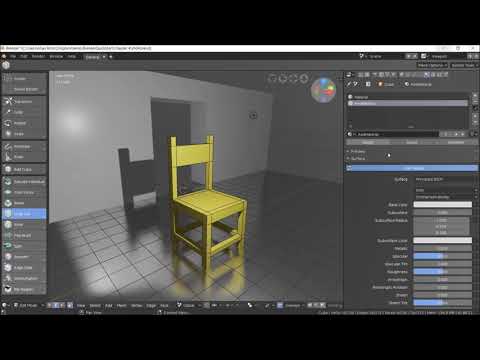Select the Inset Faces tool
480x360 pixels.
(x=24, y=192)
